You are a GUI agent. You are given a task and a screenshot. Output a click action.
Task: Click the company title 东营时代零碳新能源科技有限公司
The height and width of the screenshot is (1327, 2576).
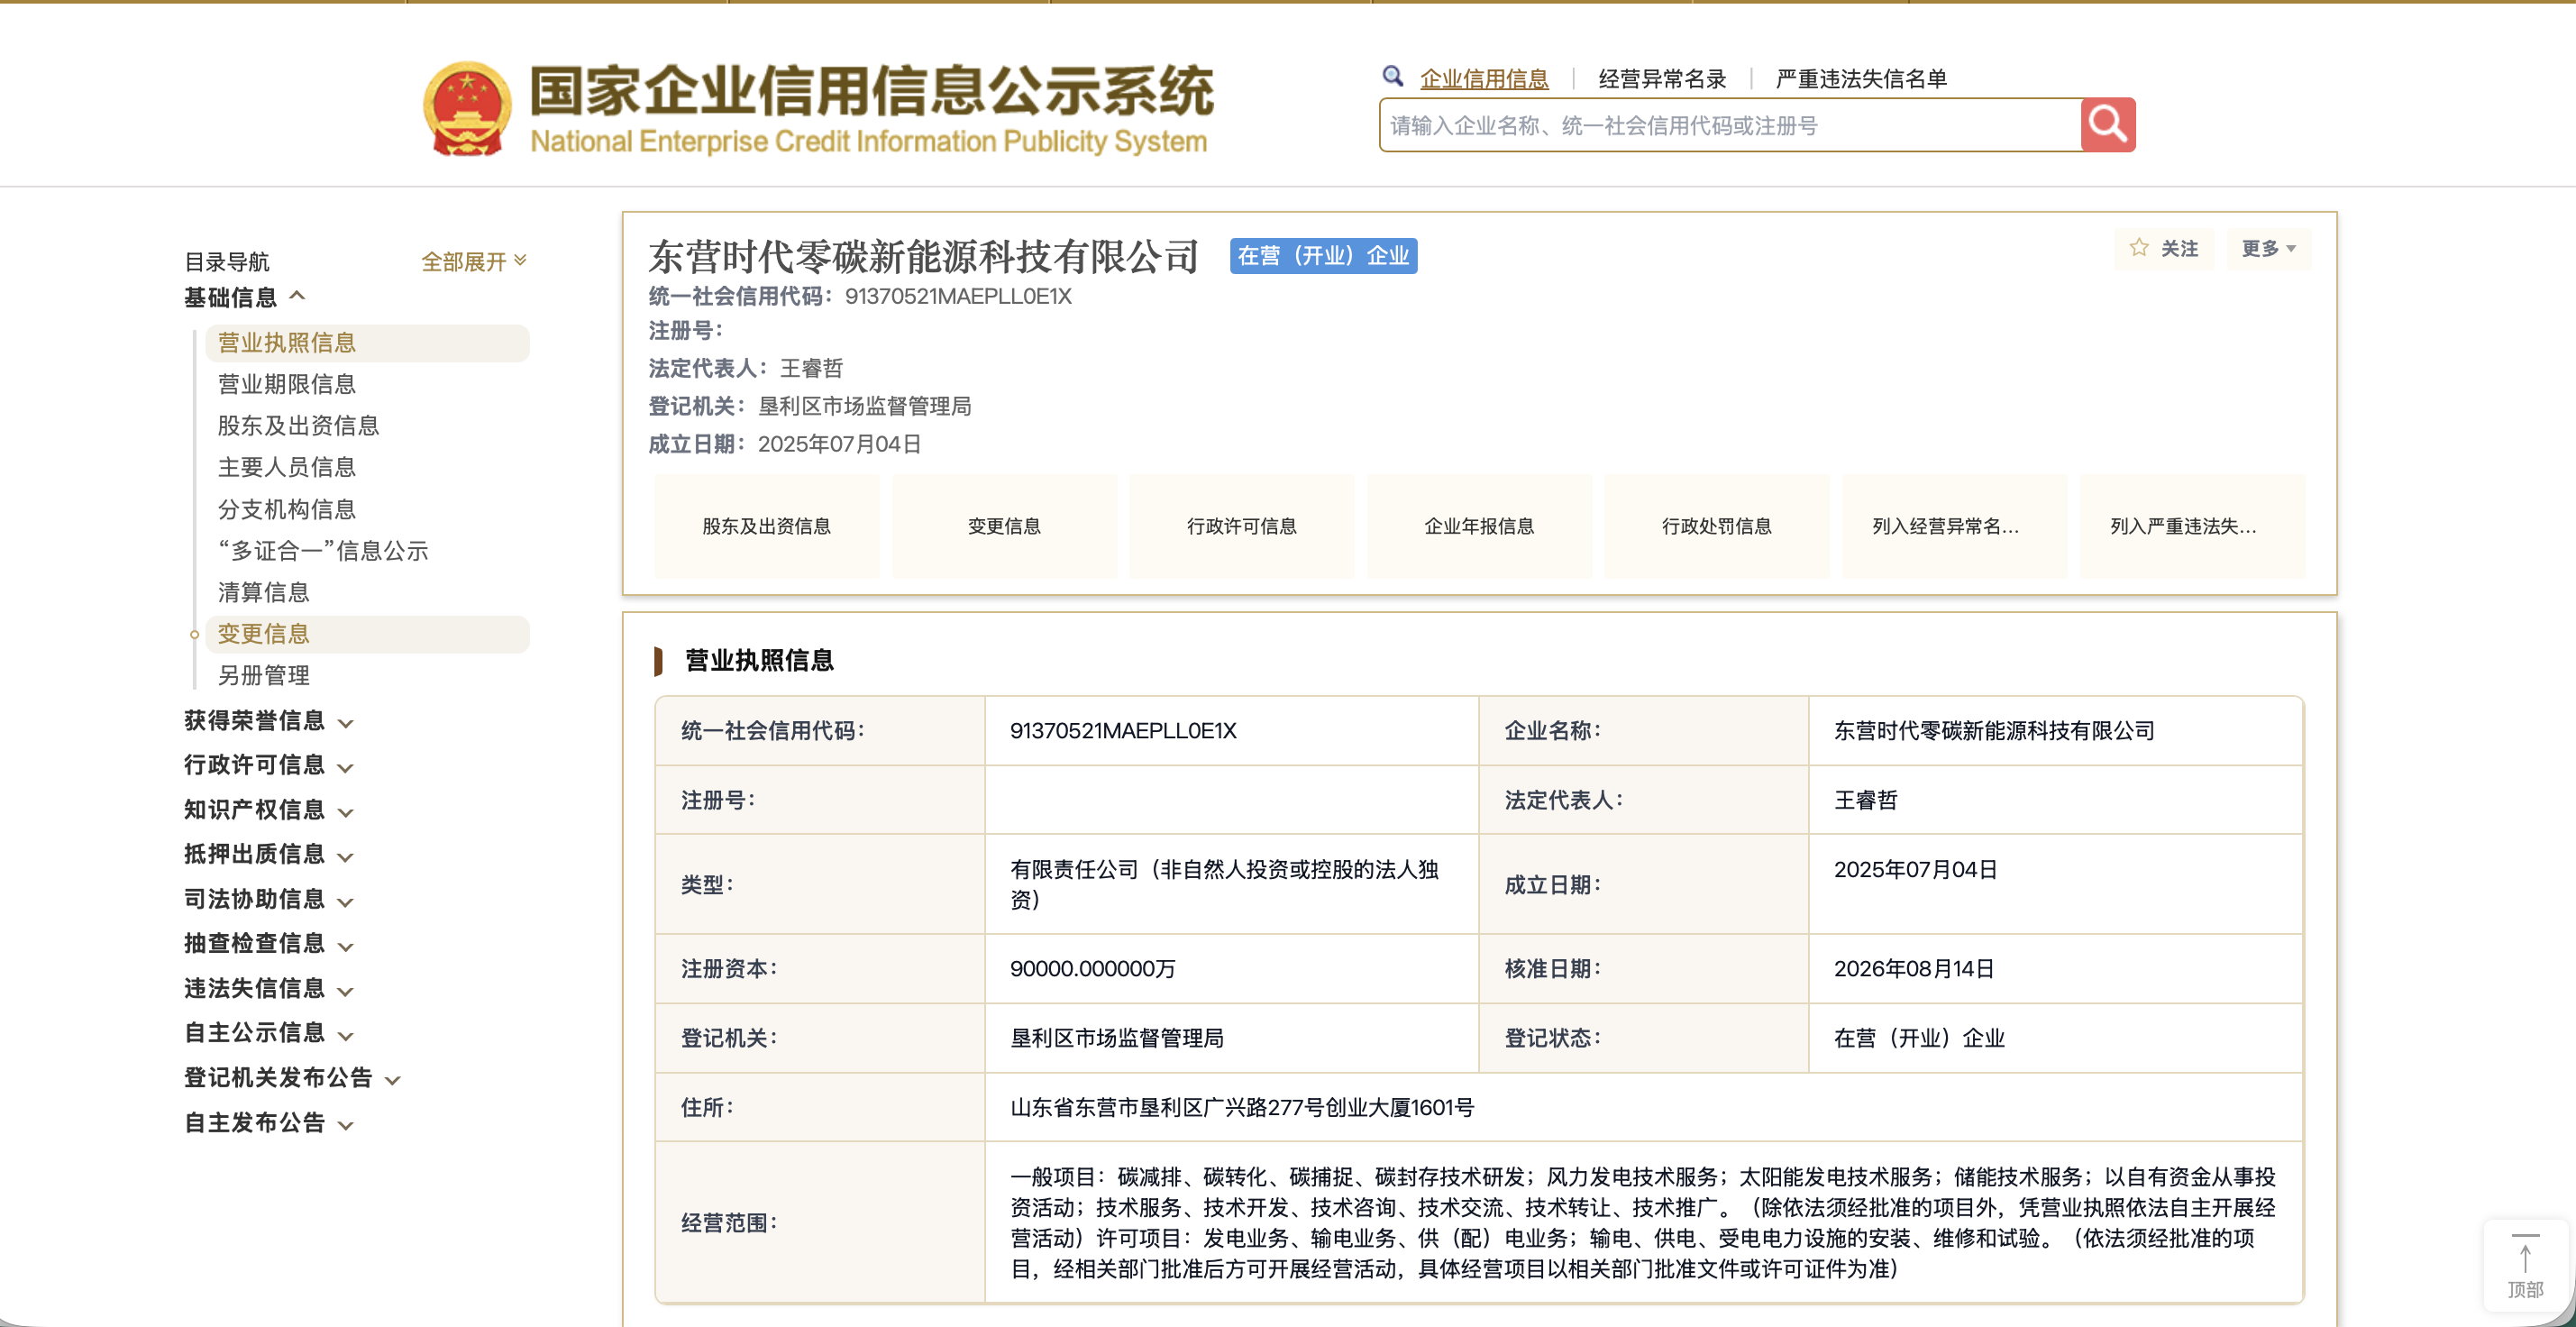point(923,257)
